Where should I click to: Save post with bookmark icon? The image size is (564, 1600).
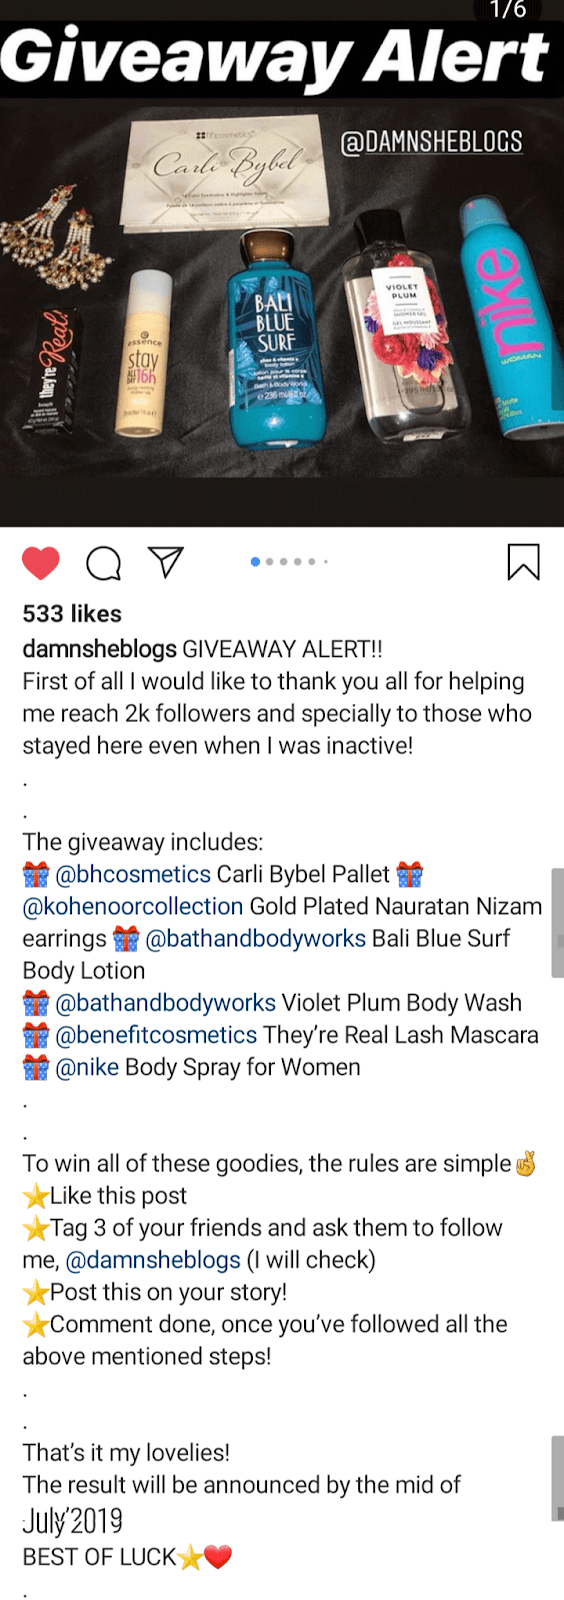(x=523, y=562)
